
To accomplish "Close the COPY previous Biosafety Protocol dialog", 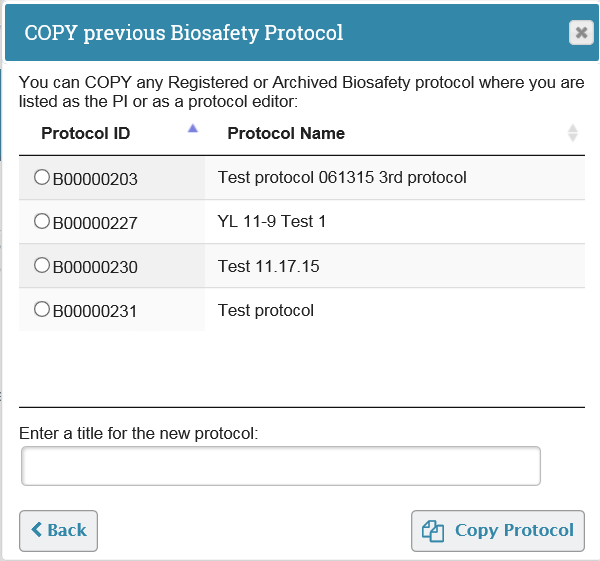I will [581, 33].
